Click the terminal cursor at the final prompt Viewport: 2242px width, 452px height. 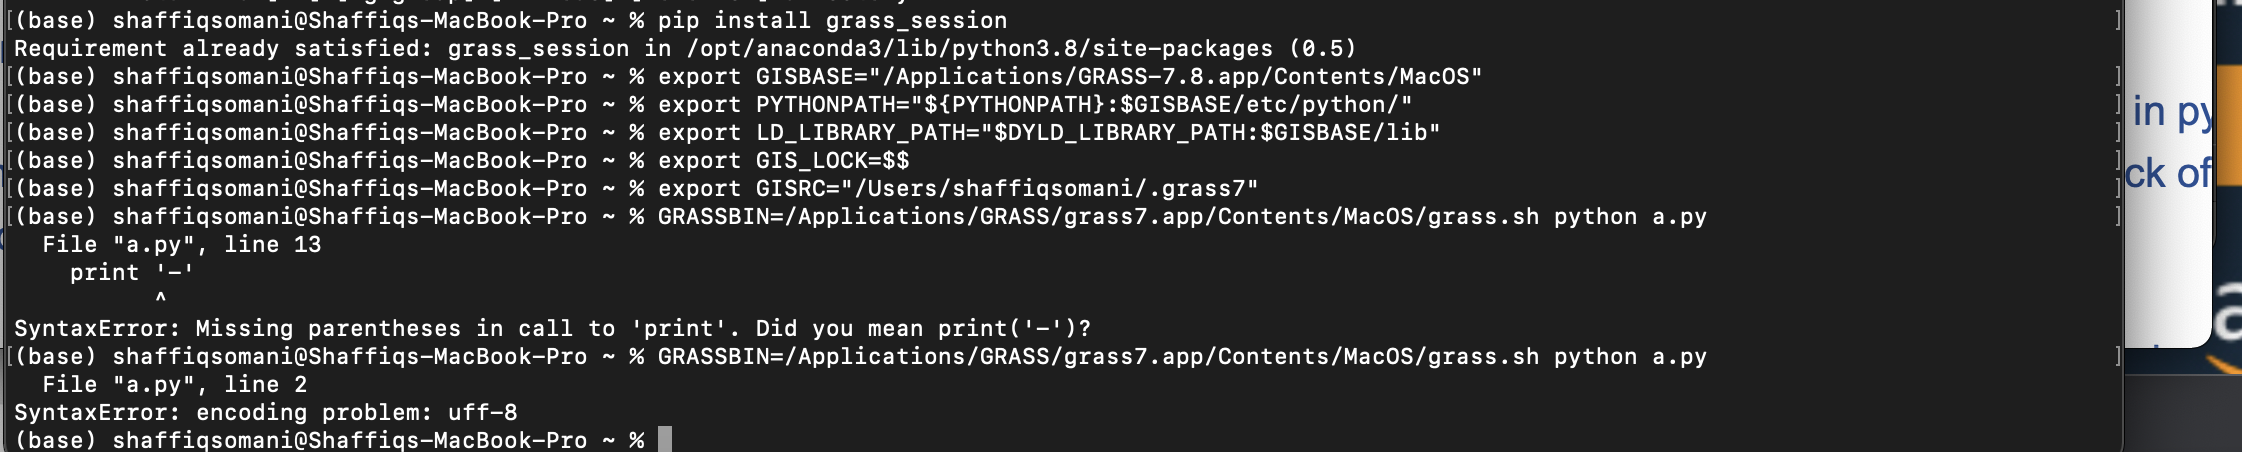pos(665,440)
